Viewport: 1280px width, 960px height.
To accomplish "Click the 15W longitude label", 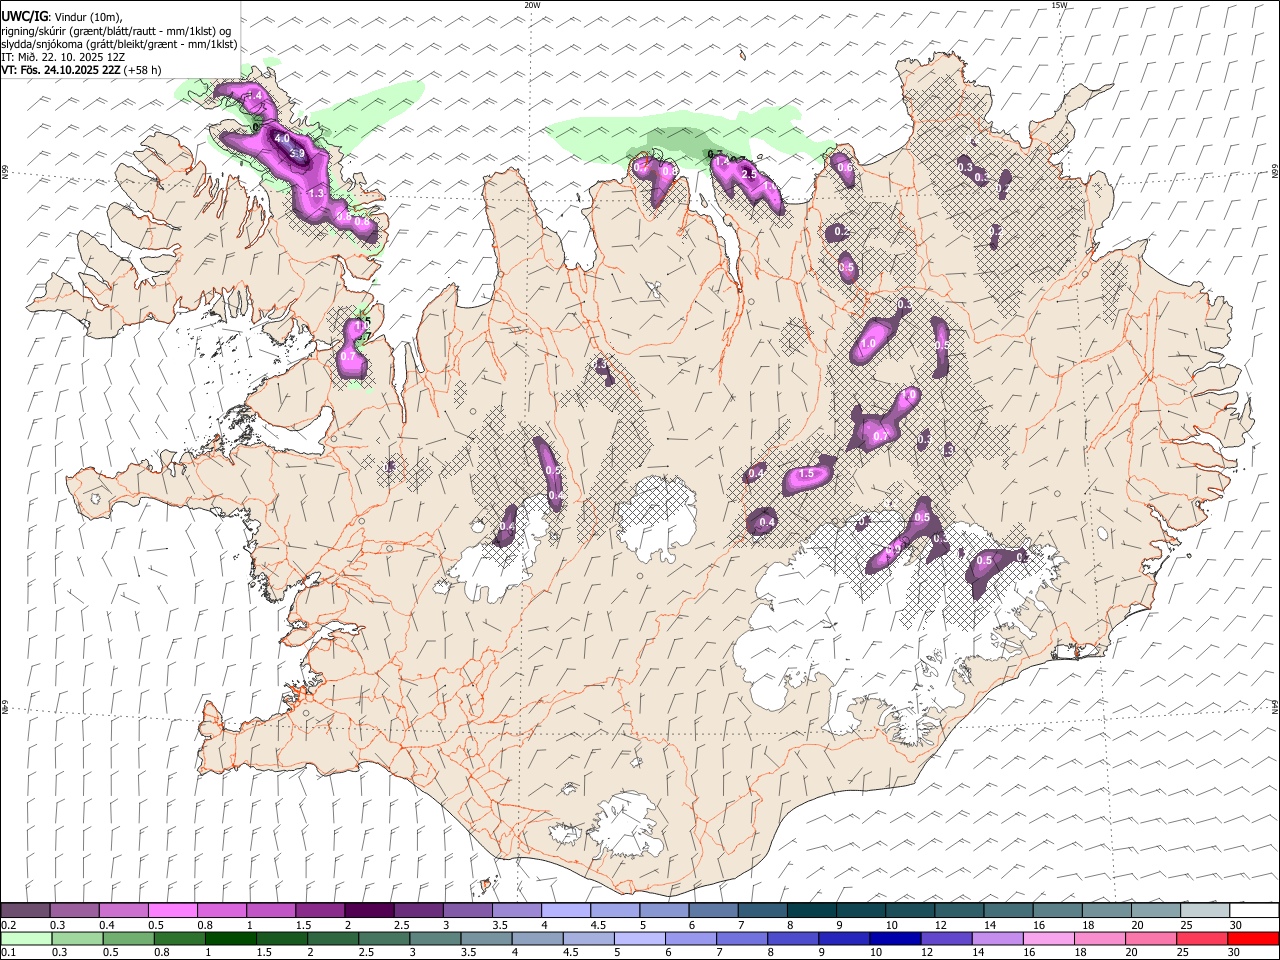I will point(1059,5).
